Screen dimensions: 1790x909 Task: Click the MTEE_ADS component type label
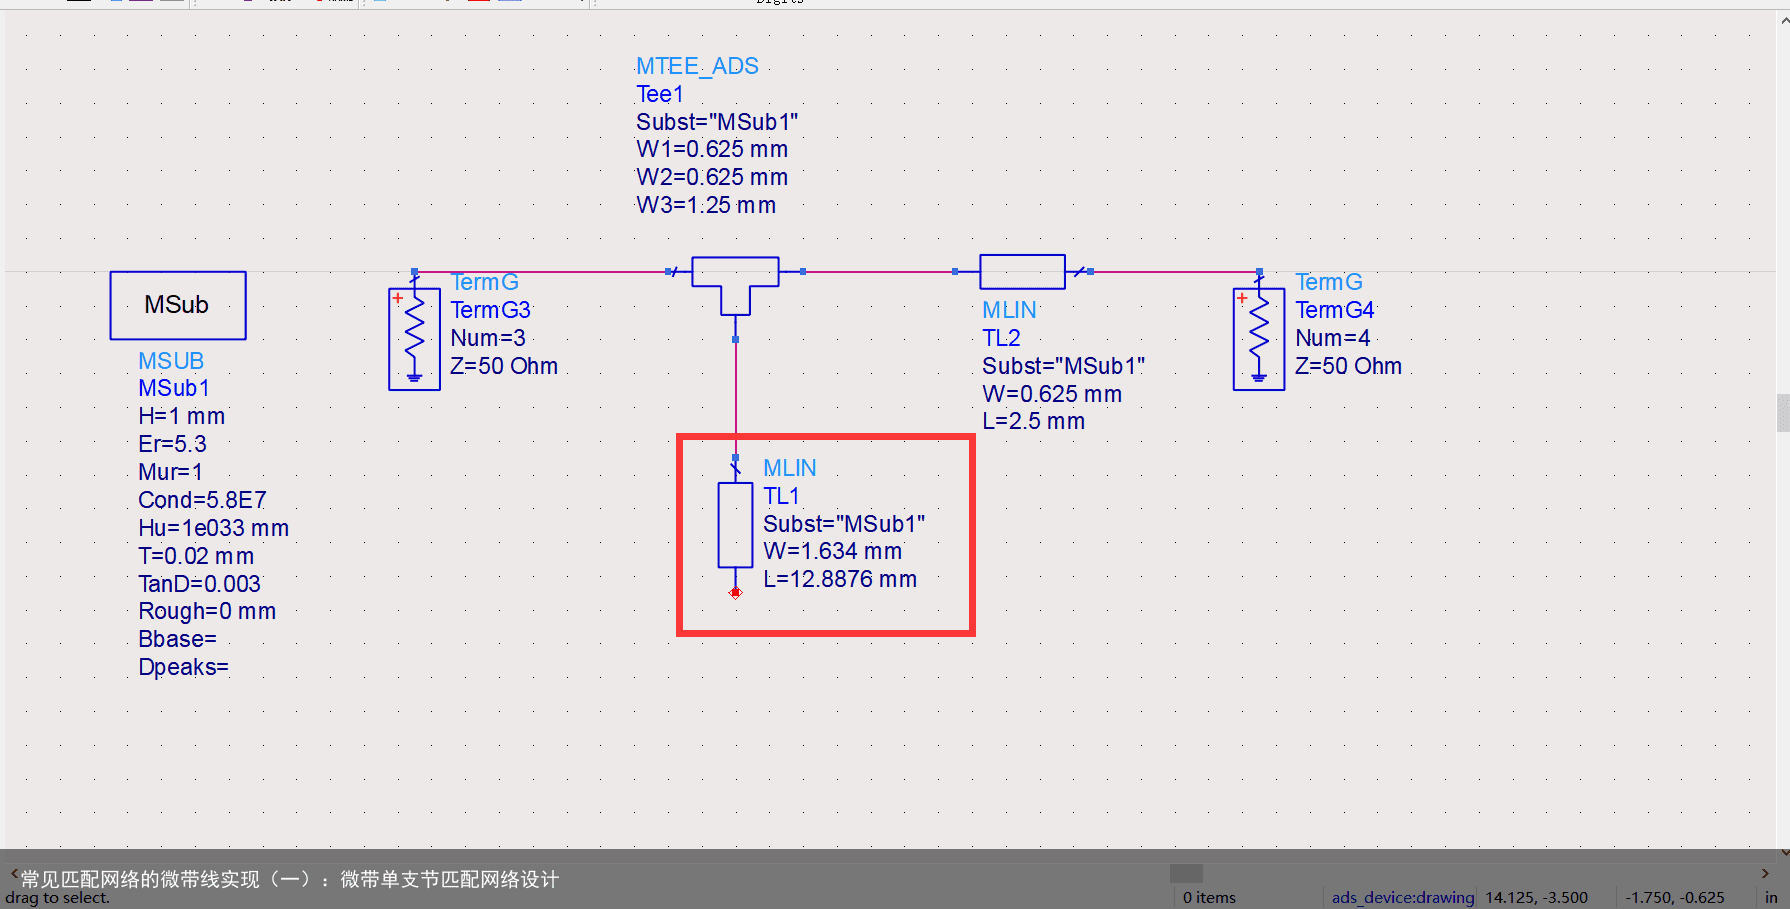[x=697, y=66]
